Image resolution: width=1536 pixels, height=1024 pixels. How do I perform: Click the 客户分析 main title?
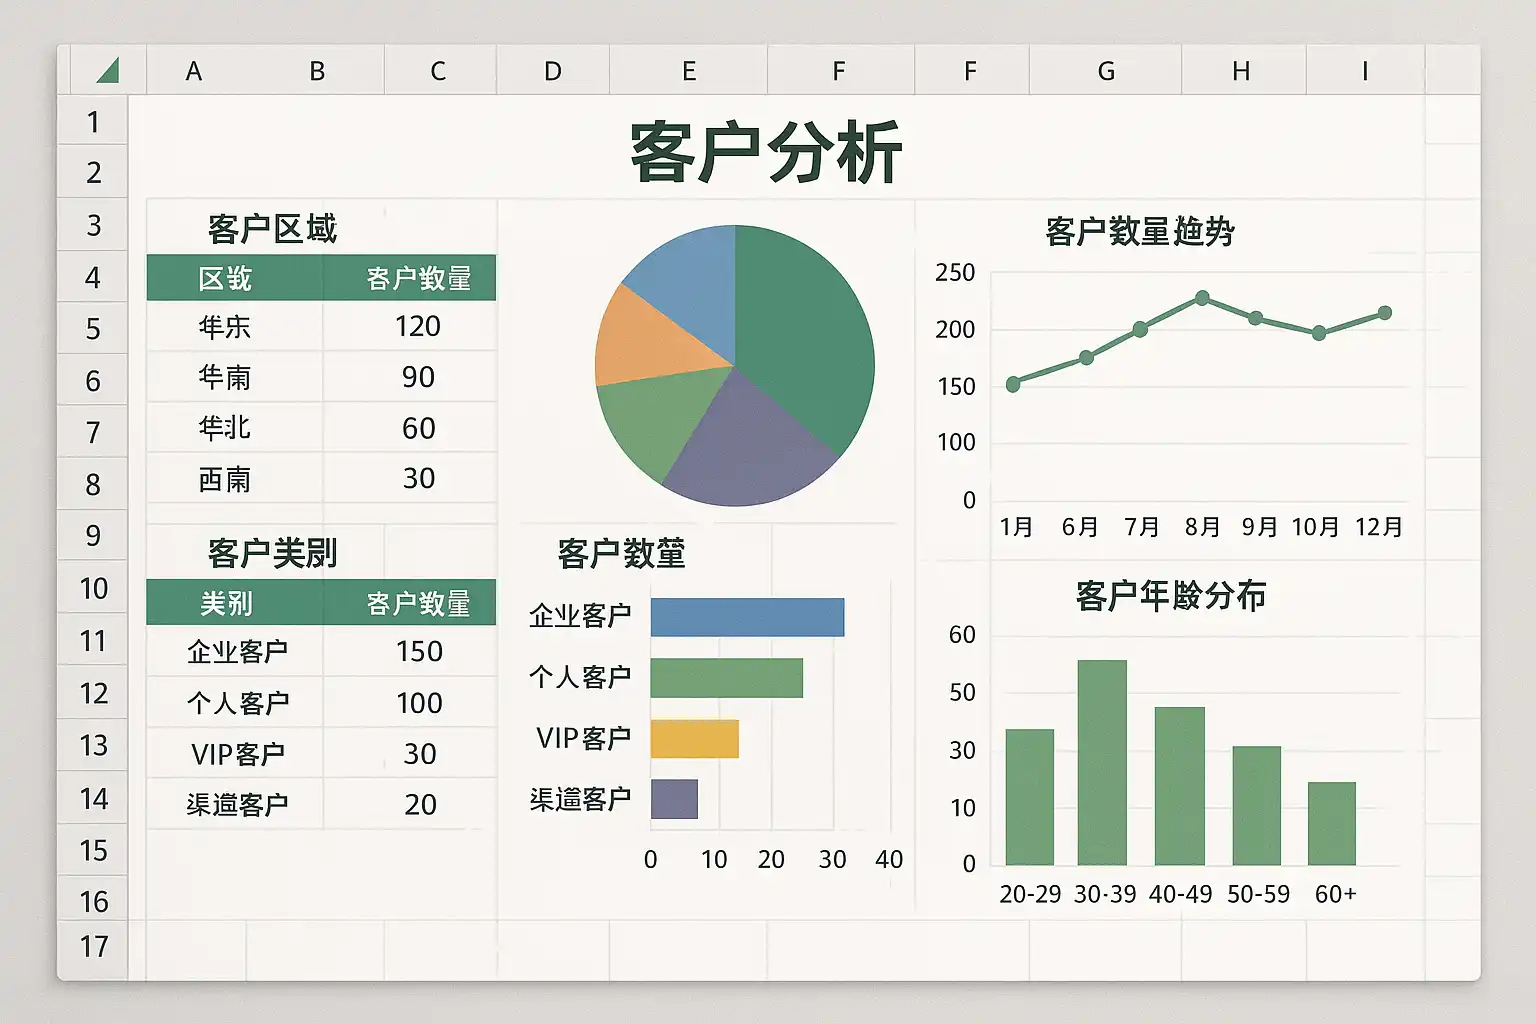click(x=766, y=153)
